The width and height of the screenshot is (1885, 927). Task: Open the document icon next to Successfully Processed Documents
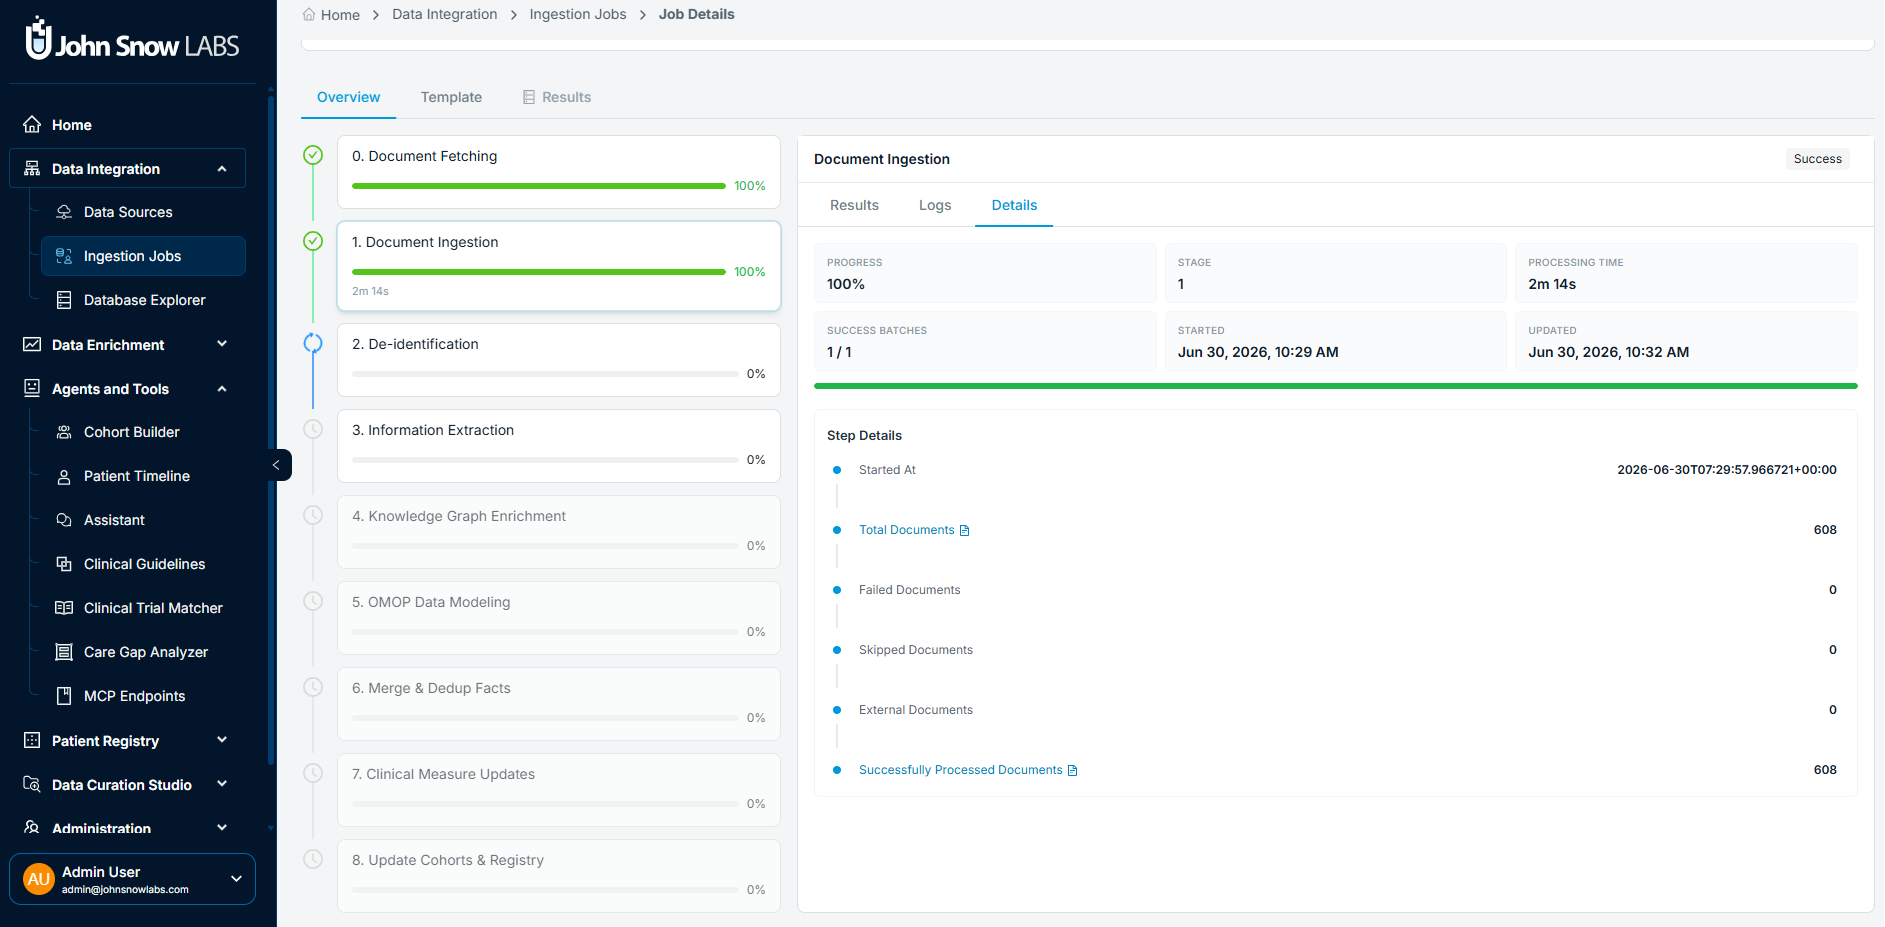(1073, 770)
